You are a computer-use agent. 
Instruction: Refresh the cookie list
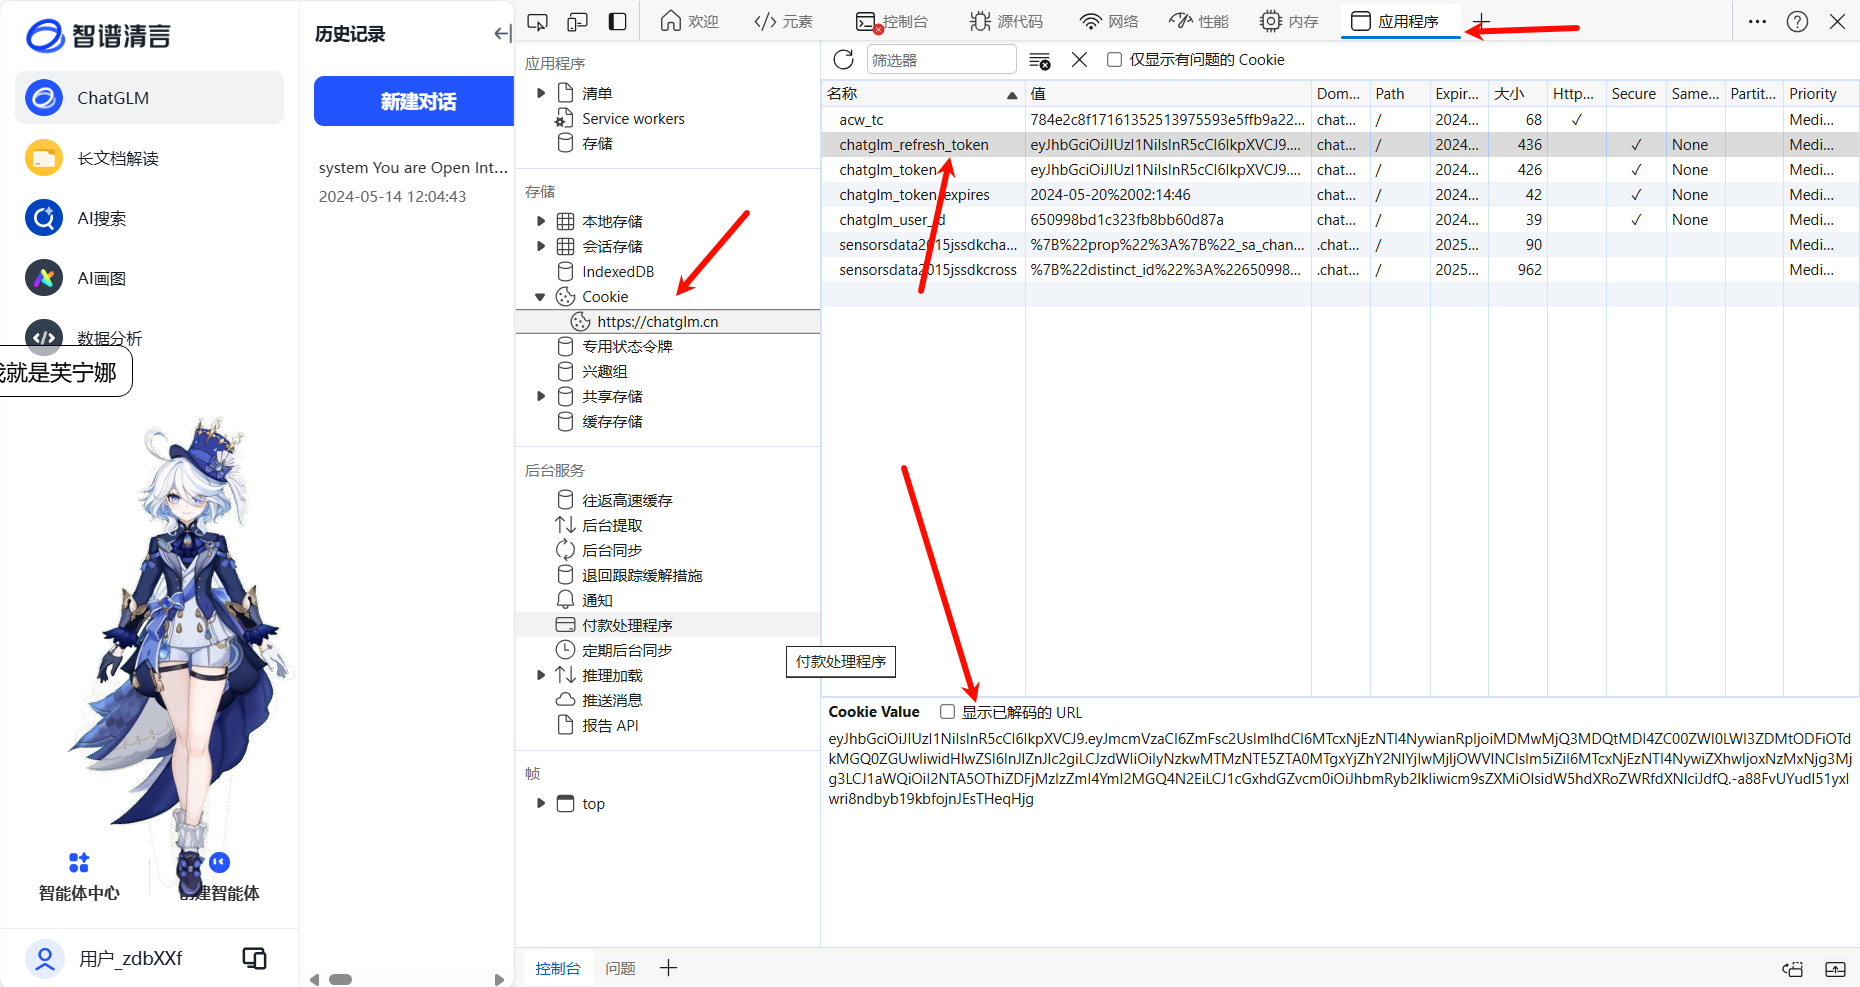(843, 60)
